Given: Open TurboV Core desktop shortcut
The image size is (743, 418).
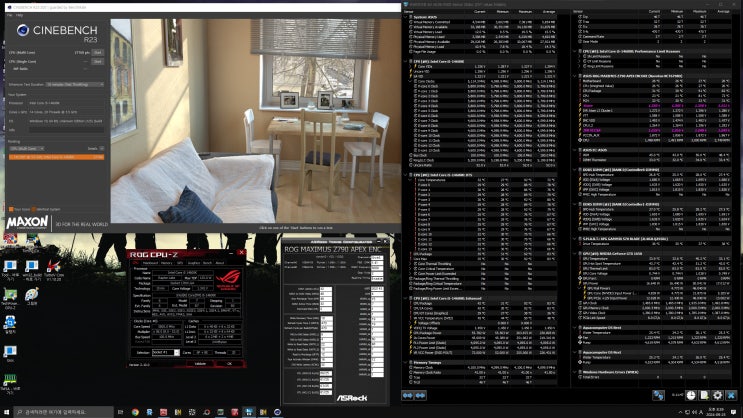Looking at the screenshot, I should tap(54, 270).
